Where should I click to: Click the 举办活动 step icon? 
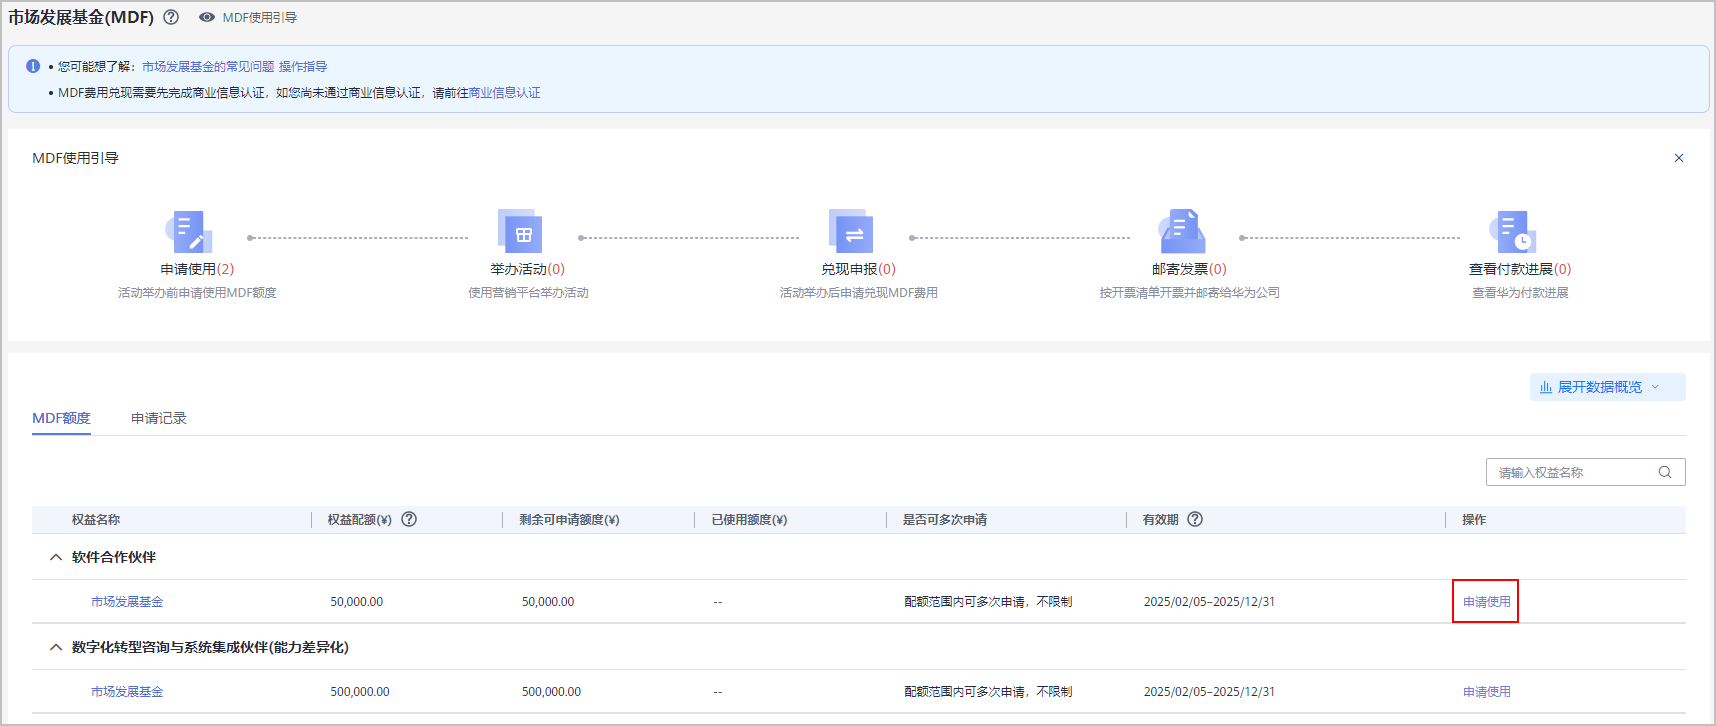(x=521, y=232)
